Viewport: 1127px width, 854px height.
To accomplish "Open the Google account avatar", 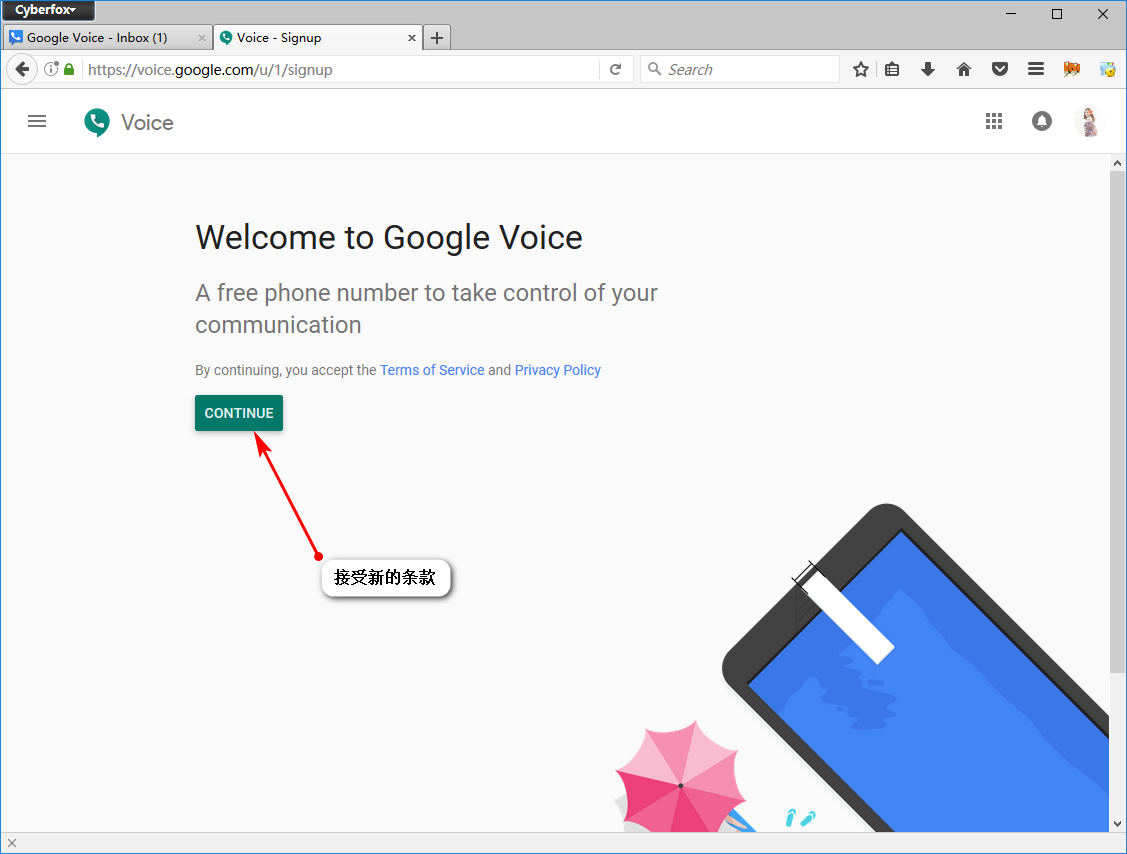I will [1090, 121].
